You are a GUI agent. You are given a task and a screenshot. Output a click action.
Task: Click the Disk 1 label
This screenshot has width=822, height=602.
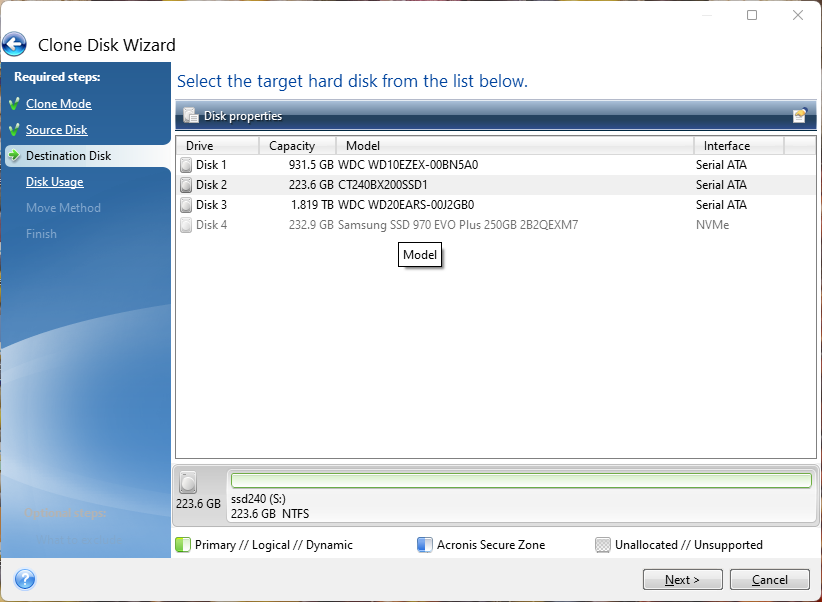coord(211,165)
